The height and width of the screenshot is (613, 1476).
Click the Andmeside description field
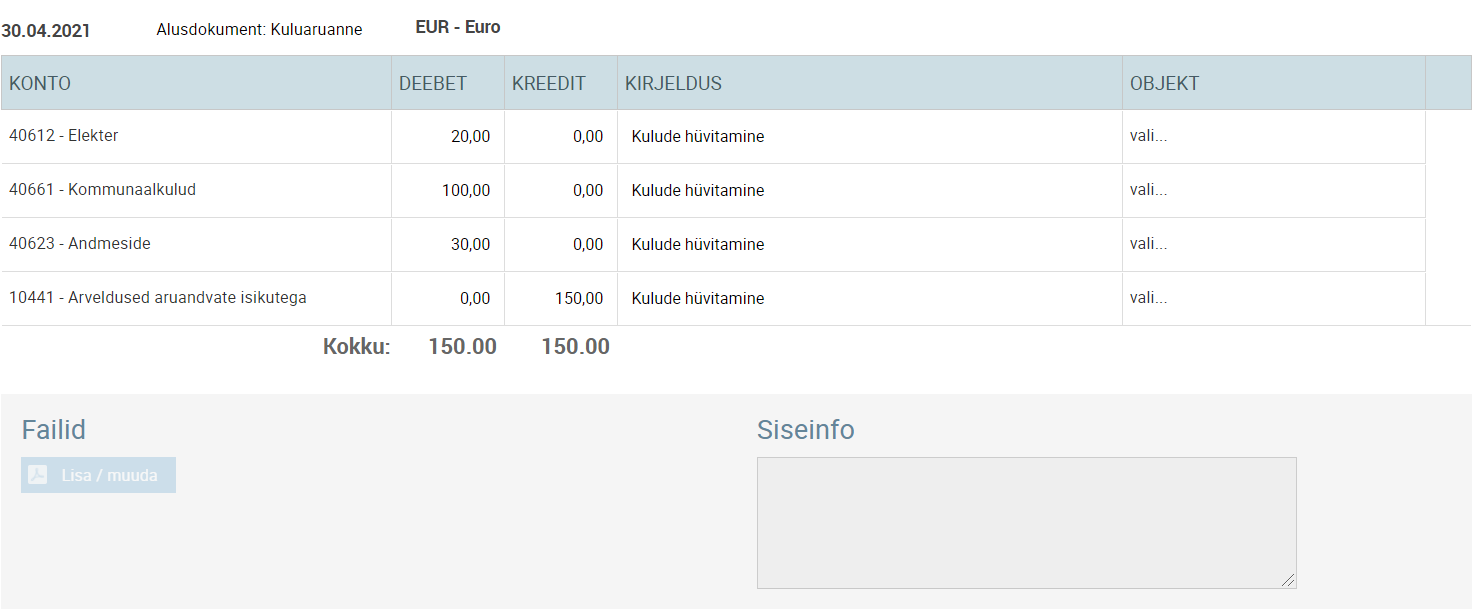click(x=698, y=245)
